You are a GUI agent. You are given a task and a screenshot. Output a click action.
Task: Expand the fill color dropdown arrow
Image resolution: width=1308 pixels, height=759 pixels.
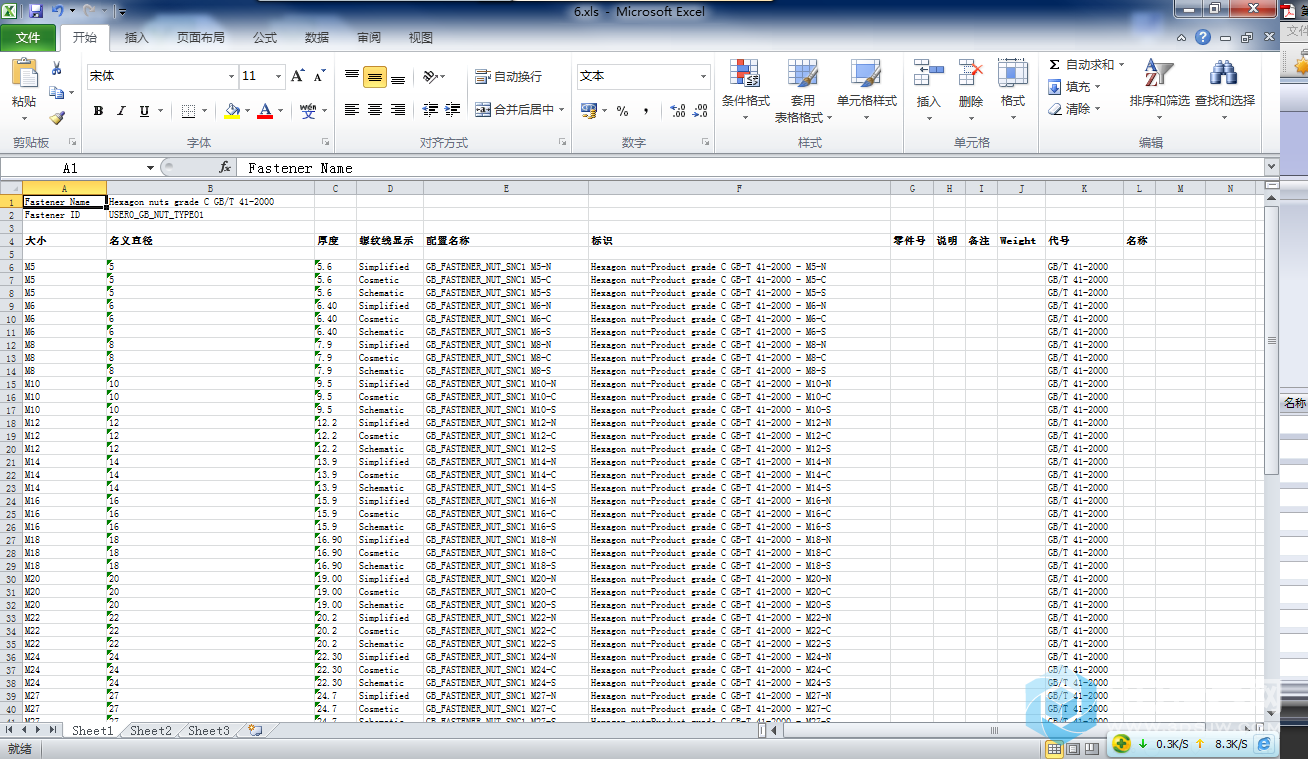[246, 111]
